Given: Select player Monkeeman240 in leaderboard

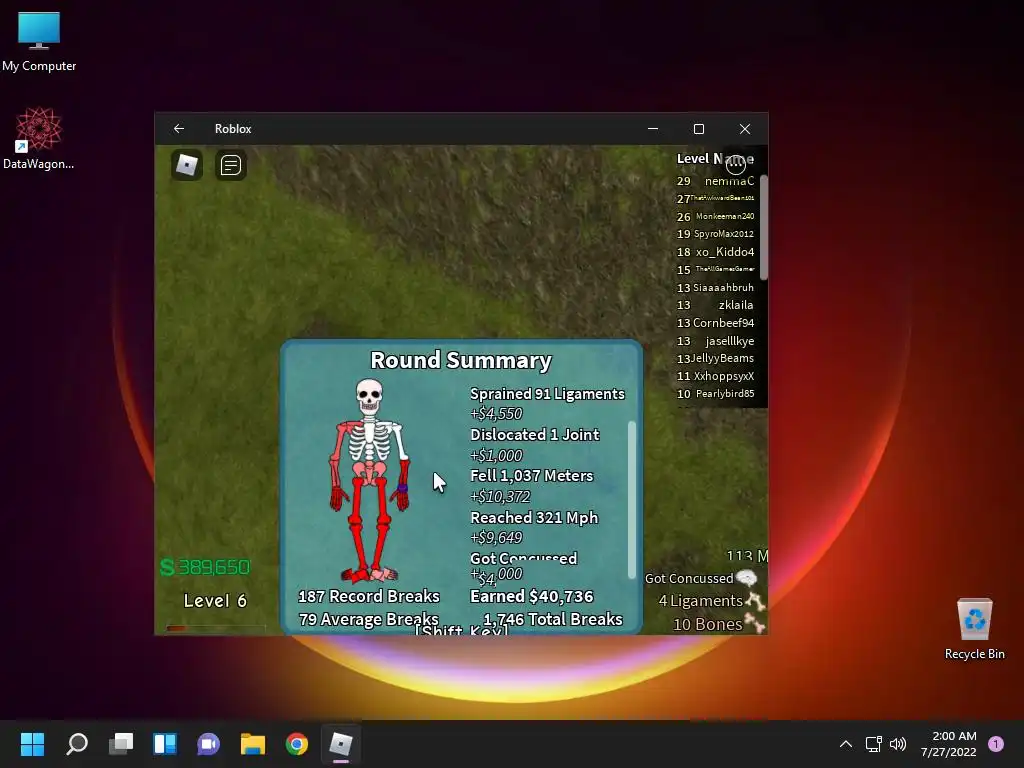Looking at the screenshot, I should coord(725,216).
